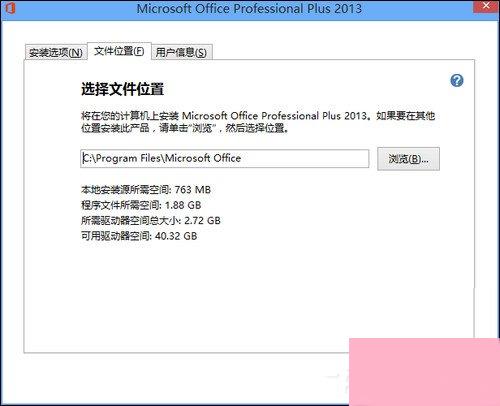Click the 浏览(B)... browse button

408,159
